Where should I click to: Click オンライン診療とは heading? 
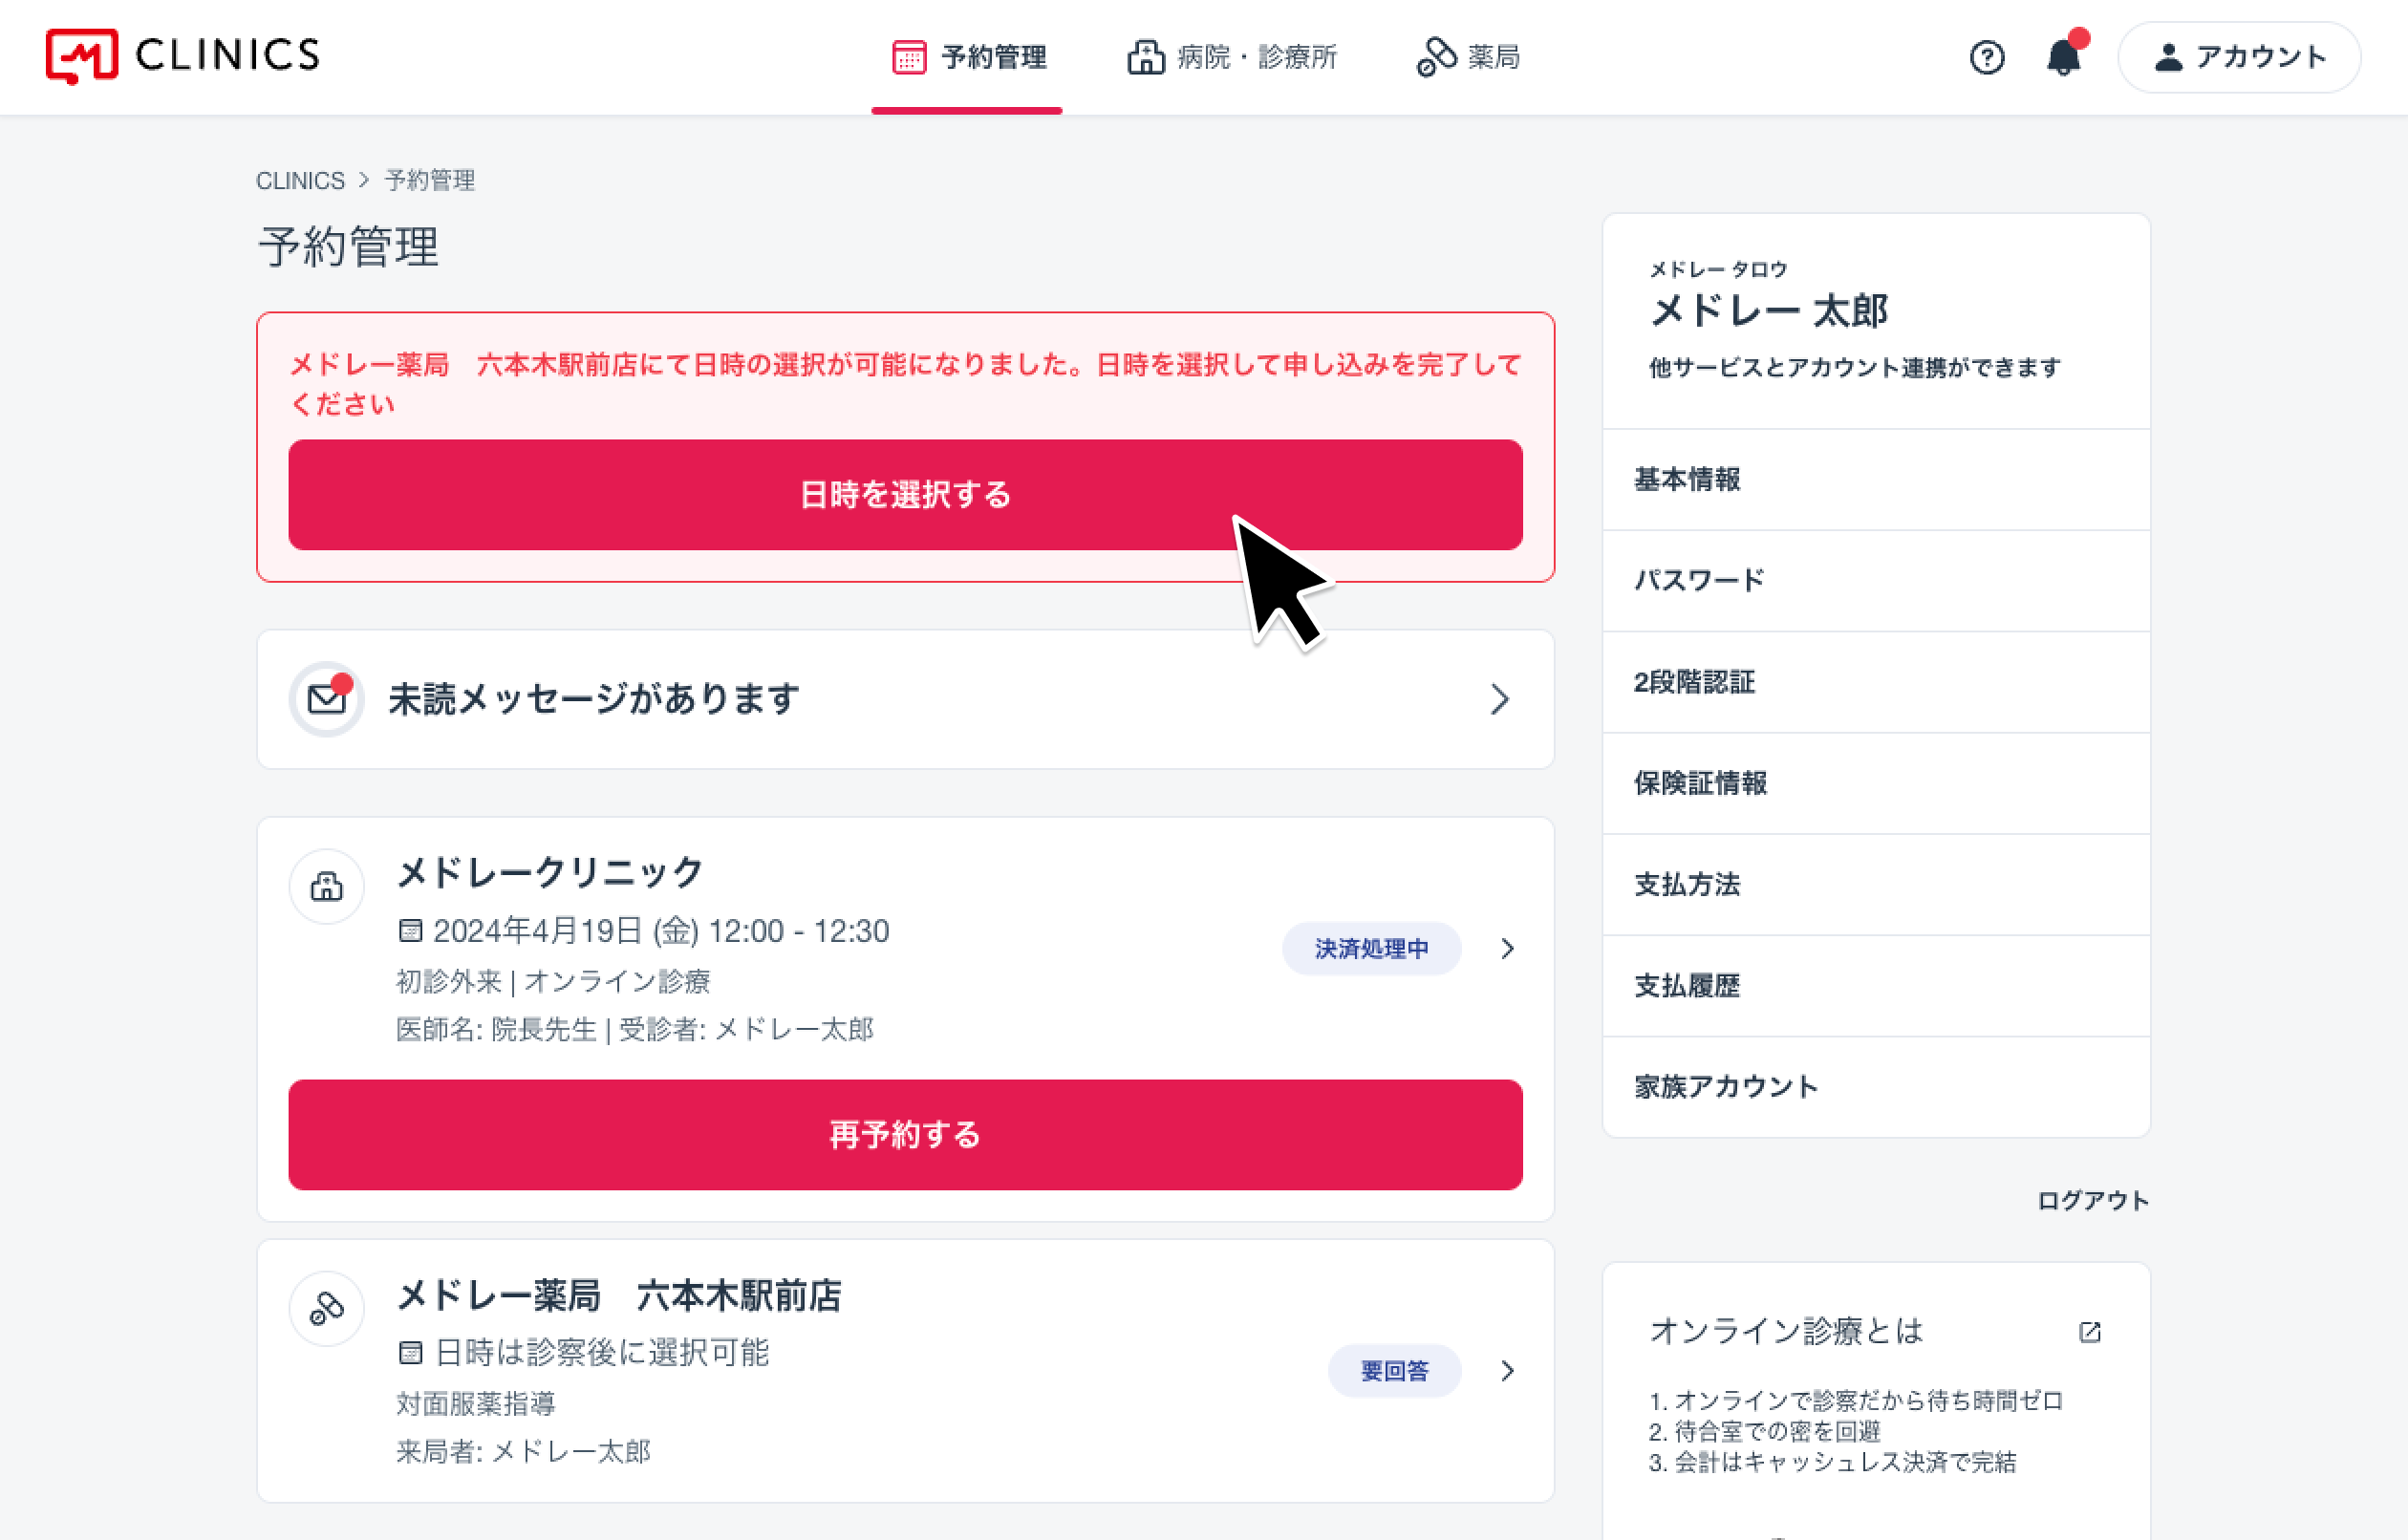(x=1786, y=1331)
